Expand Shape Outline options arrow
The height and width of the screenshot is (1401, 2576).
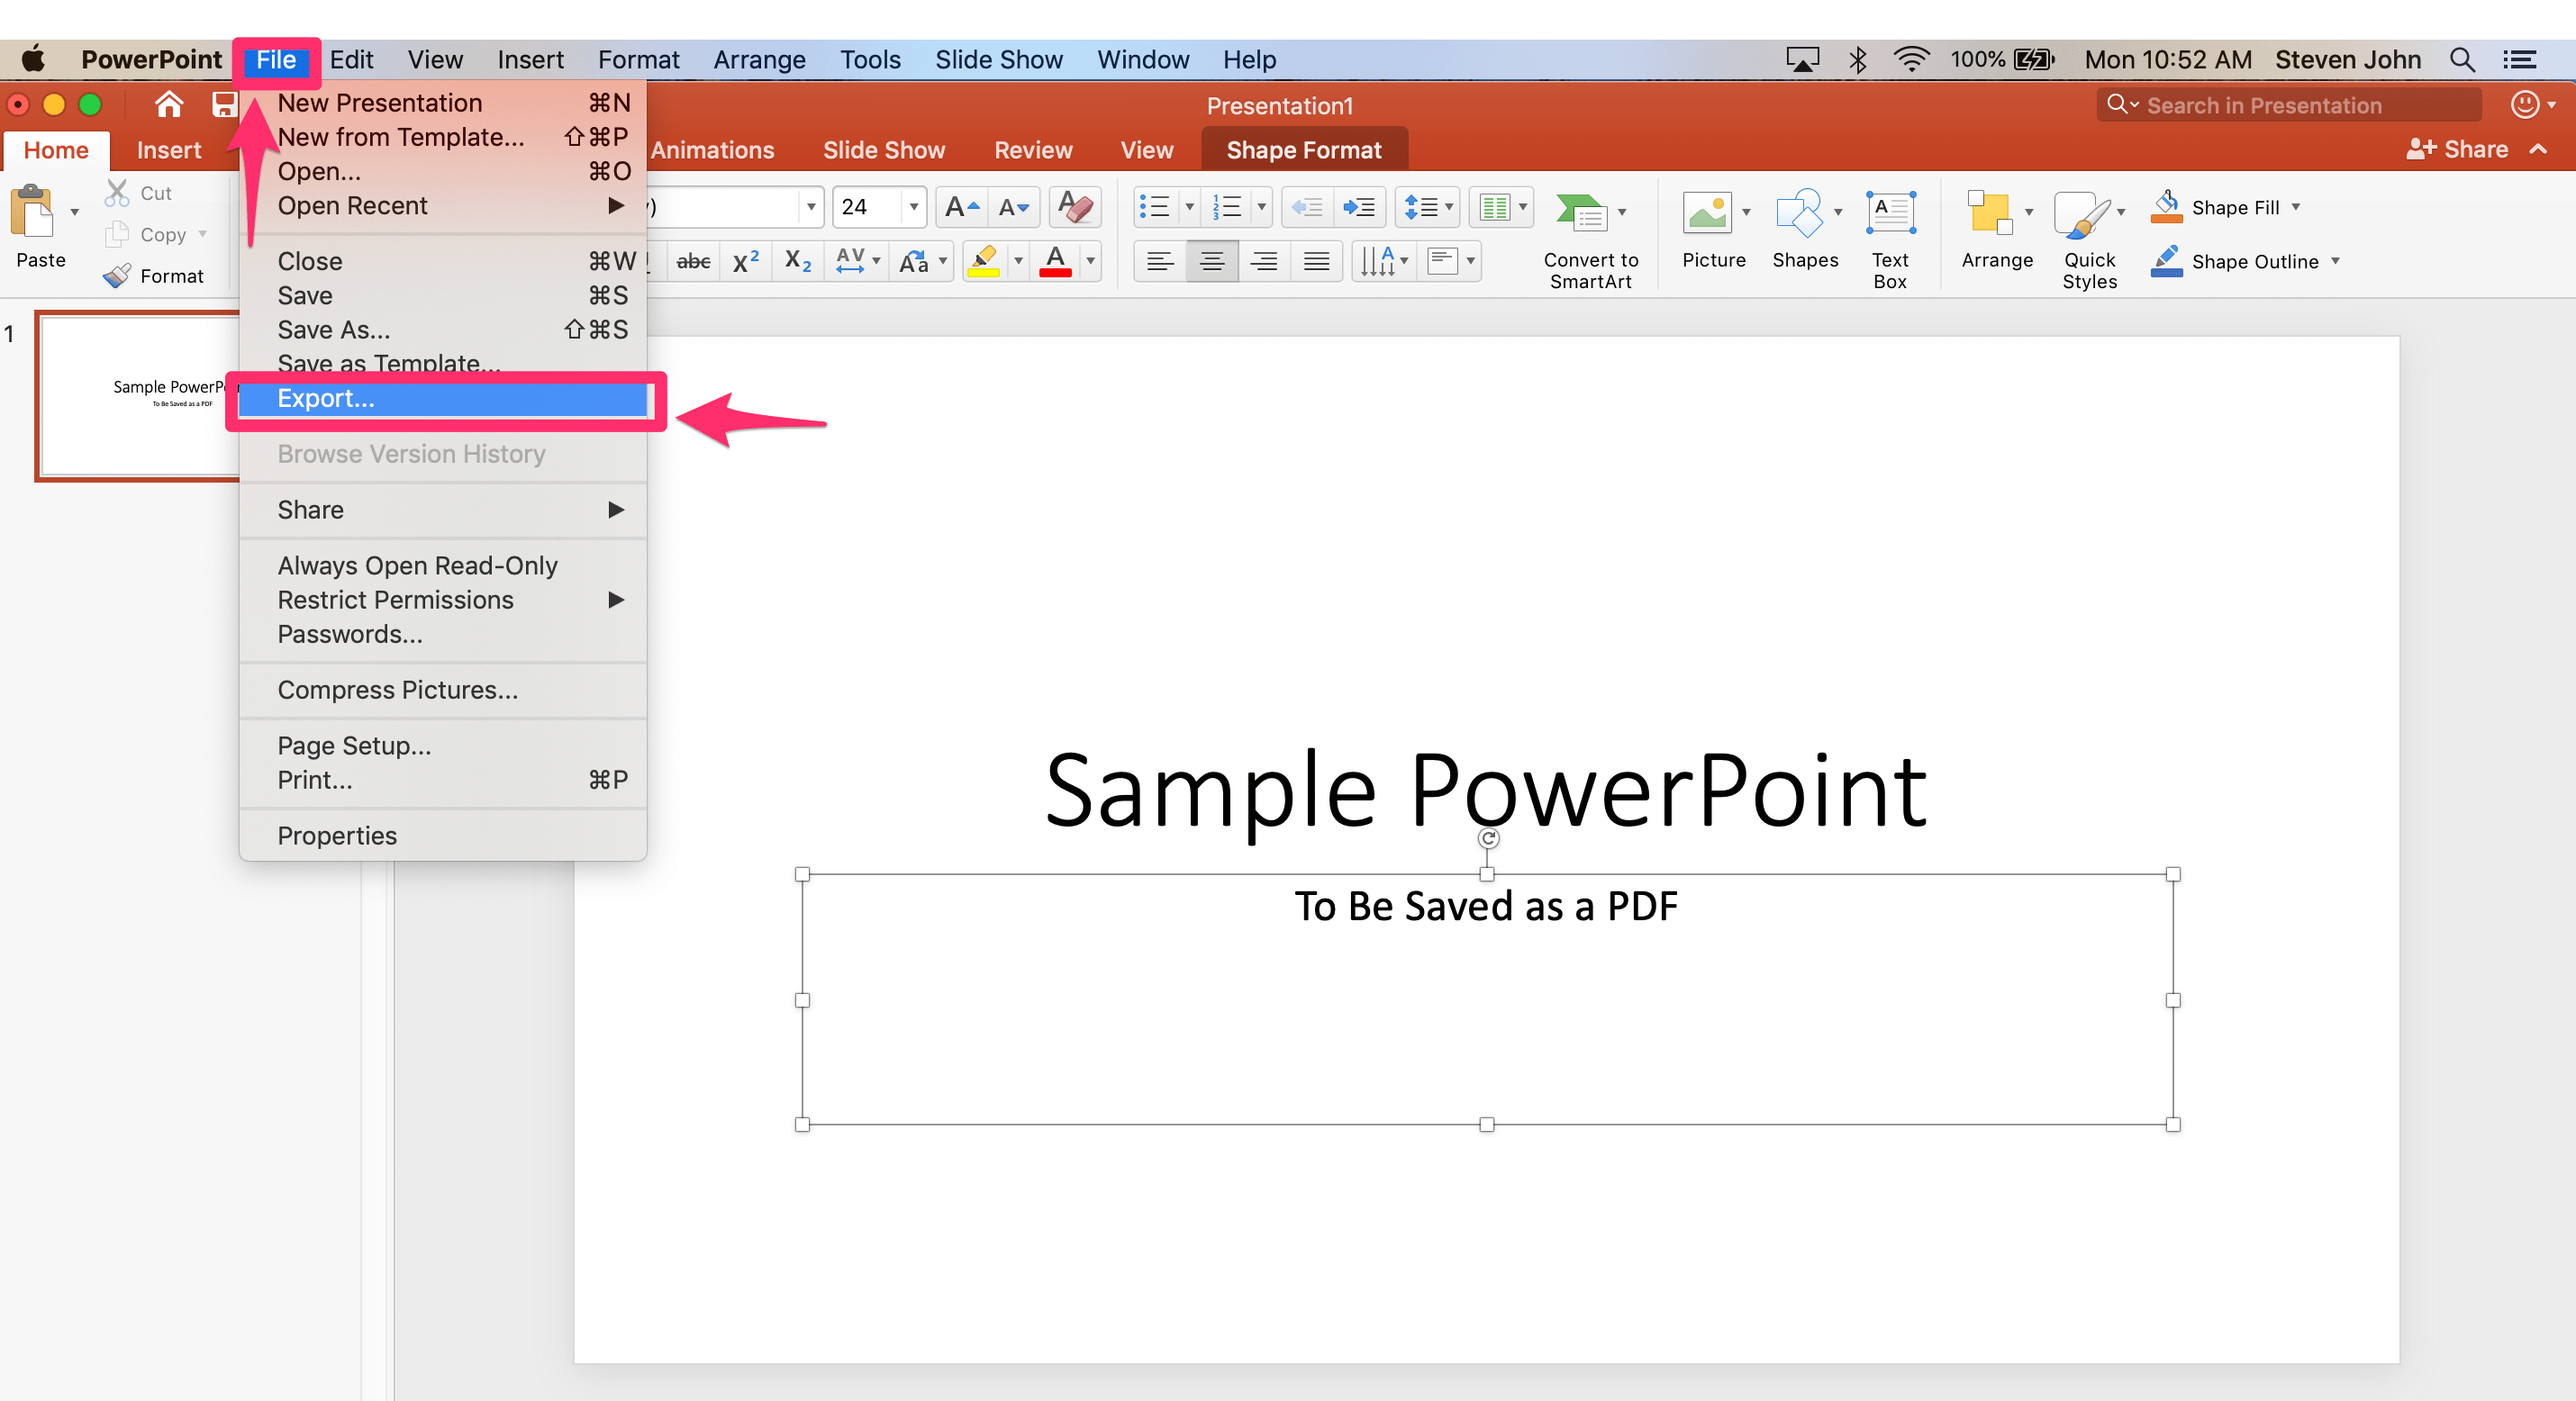[2335, 261]
